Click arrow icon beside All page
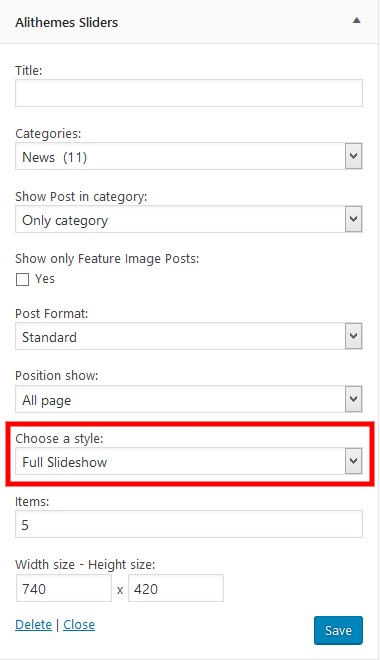380x660 pixels. (353, 399)
